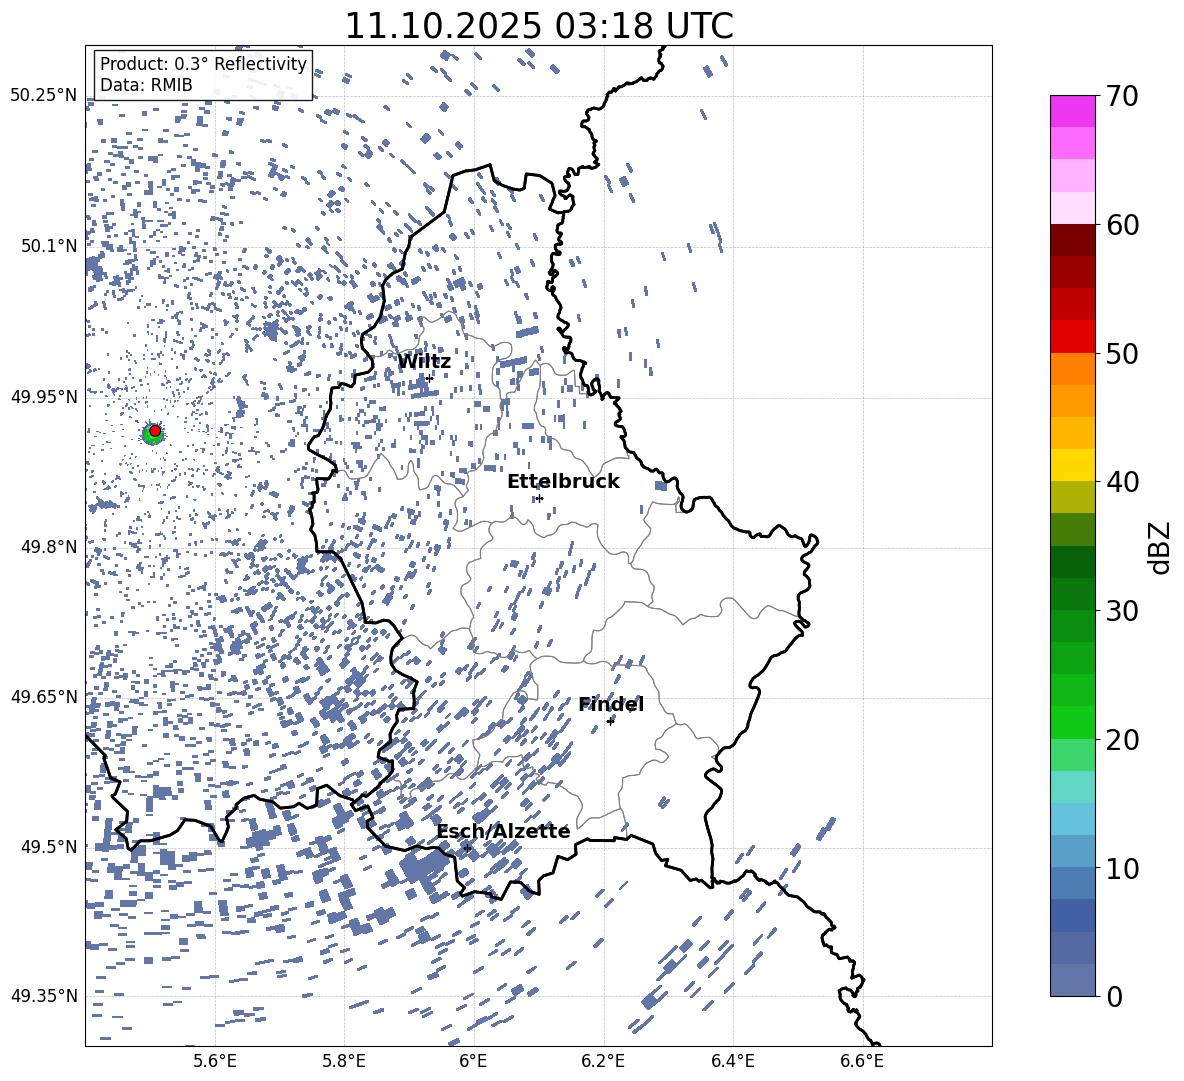Click the 6.4°E longitude label
1184x1081 pixels.
pyautogui.click(x=732, y=1061)
